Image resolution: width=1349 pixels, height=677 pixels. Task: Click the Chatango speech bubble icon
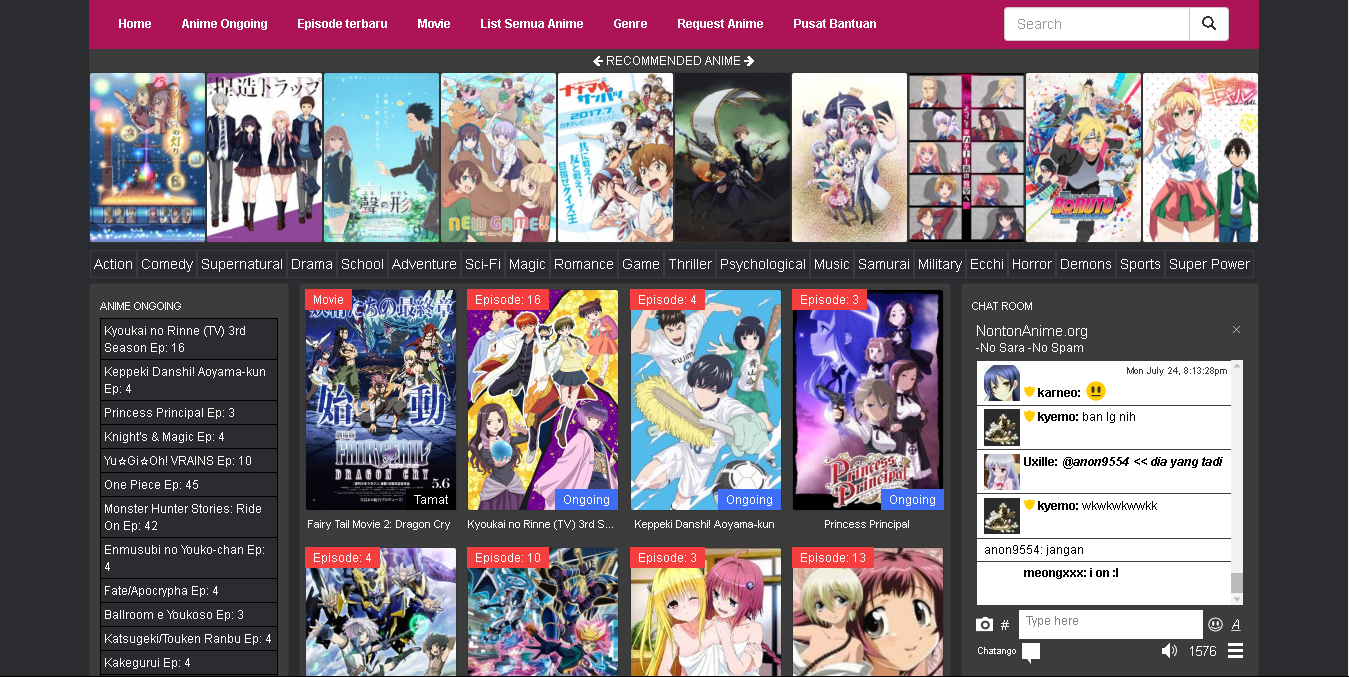point(1031,652)
